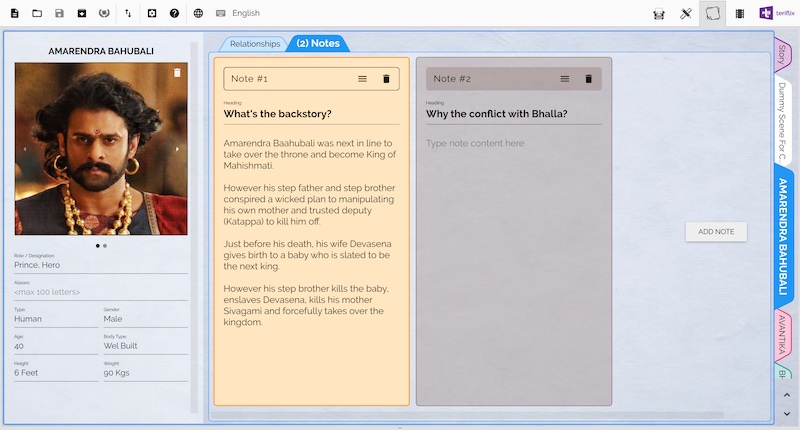The image size is (800, 430).
Task: Show next character photo with right arrow
Action: tap(177, 149)
